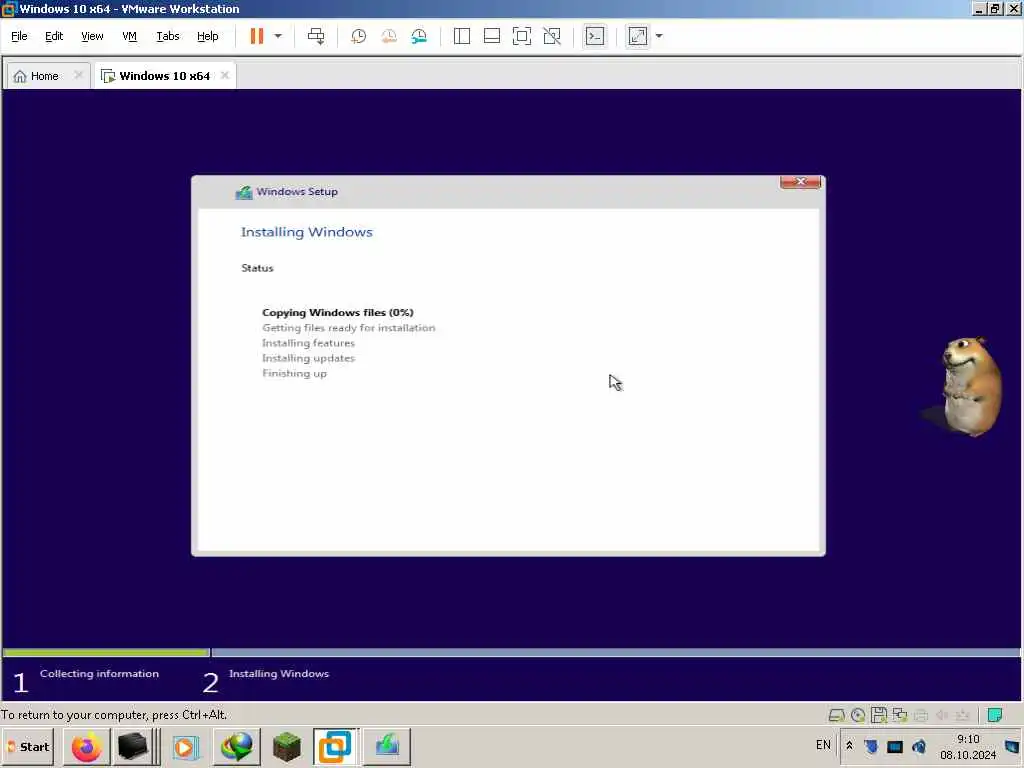Click the Installing updates status line
The image size is (1024, 768).
(308, 358)
